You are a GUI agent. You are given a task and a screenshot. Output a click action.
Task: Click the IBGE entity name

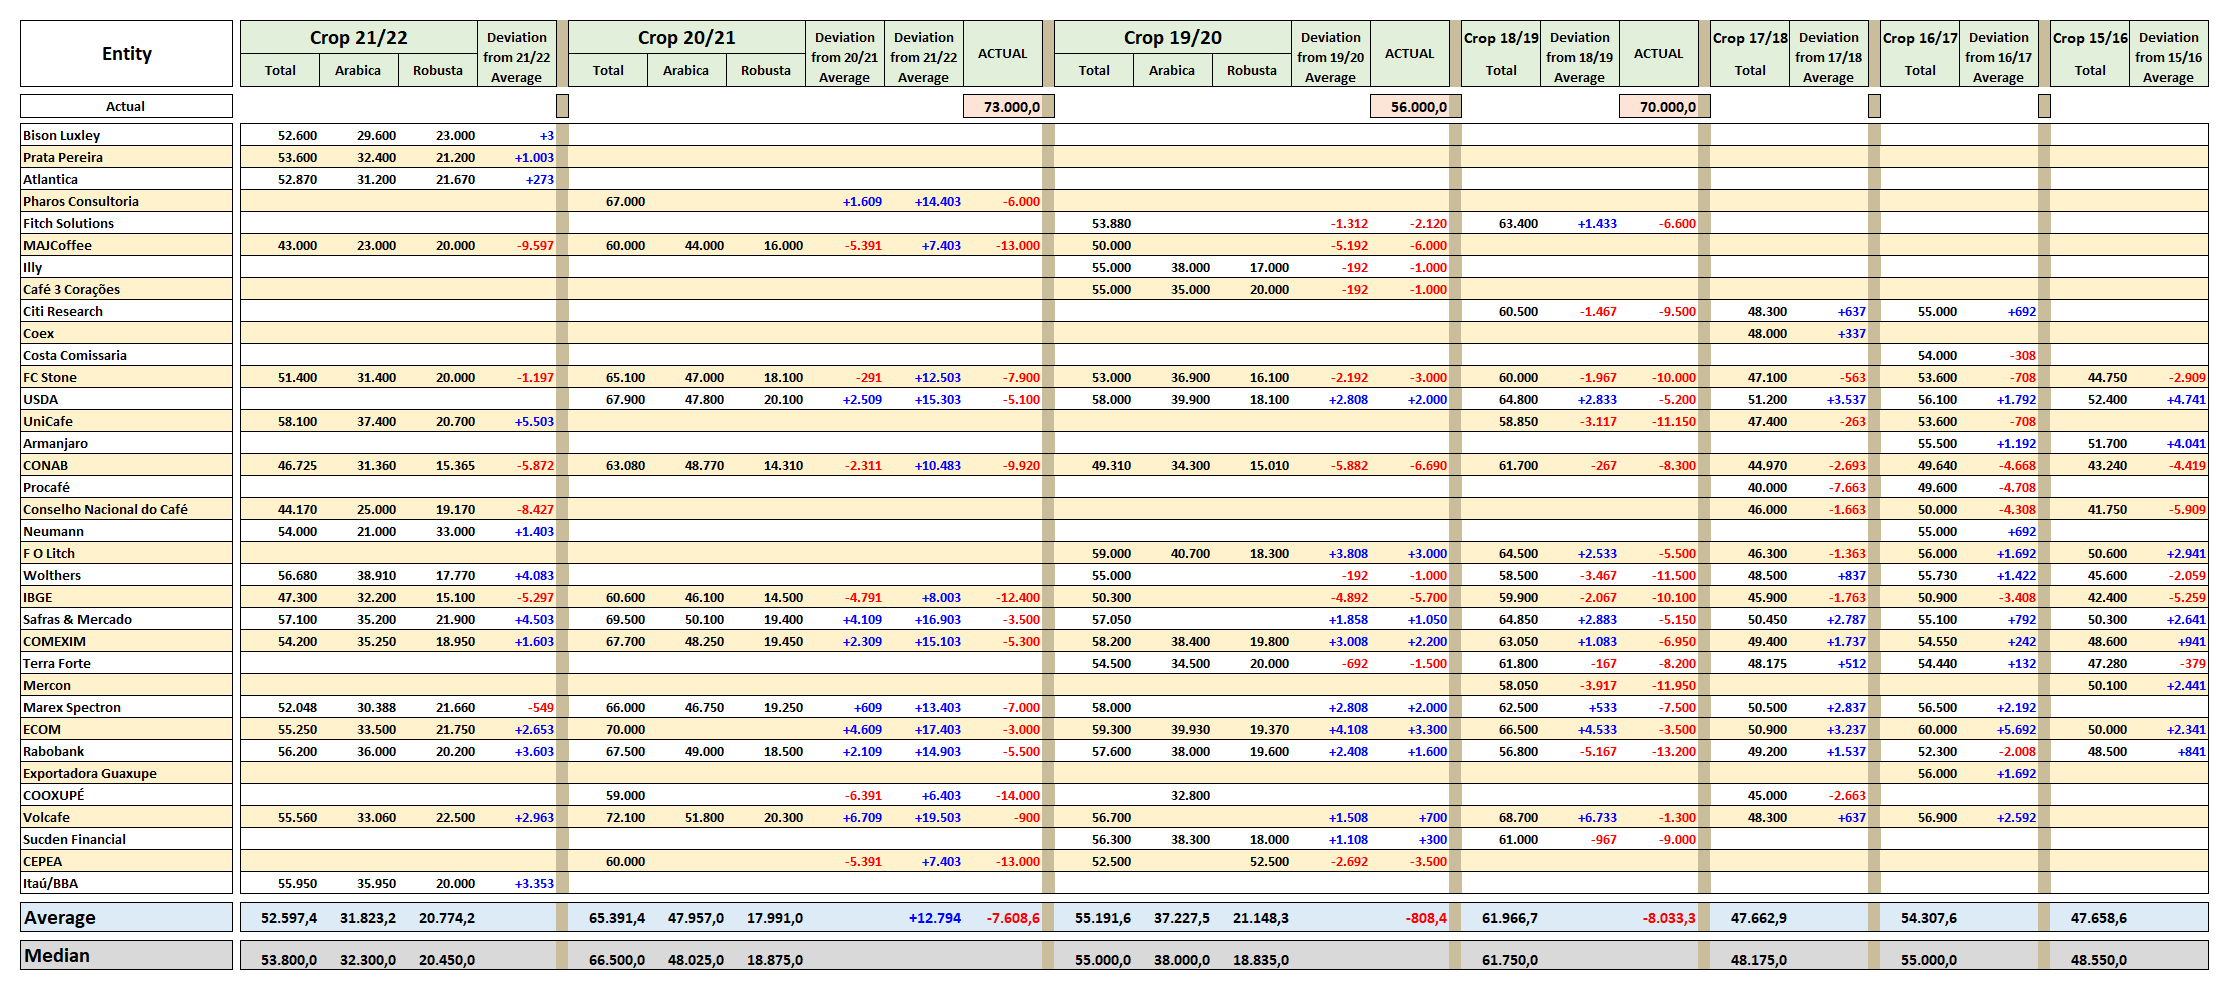pos(37,597)
